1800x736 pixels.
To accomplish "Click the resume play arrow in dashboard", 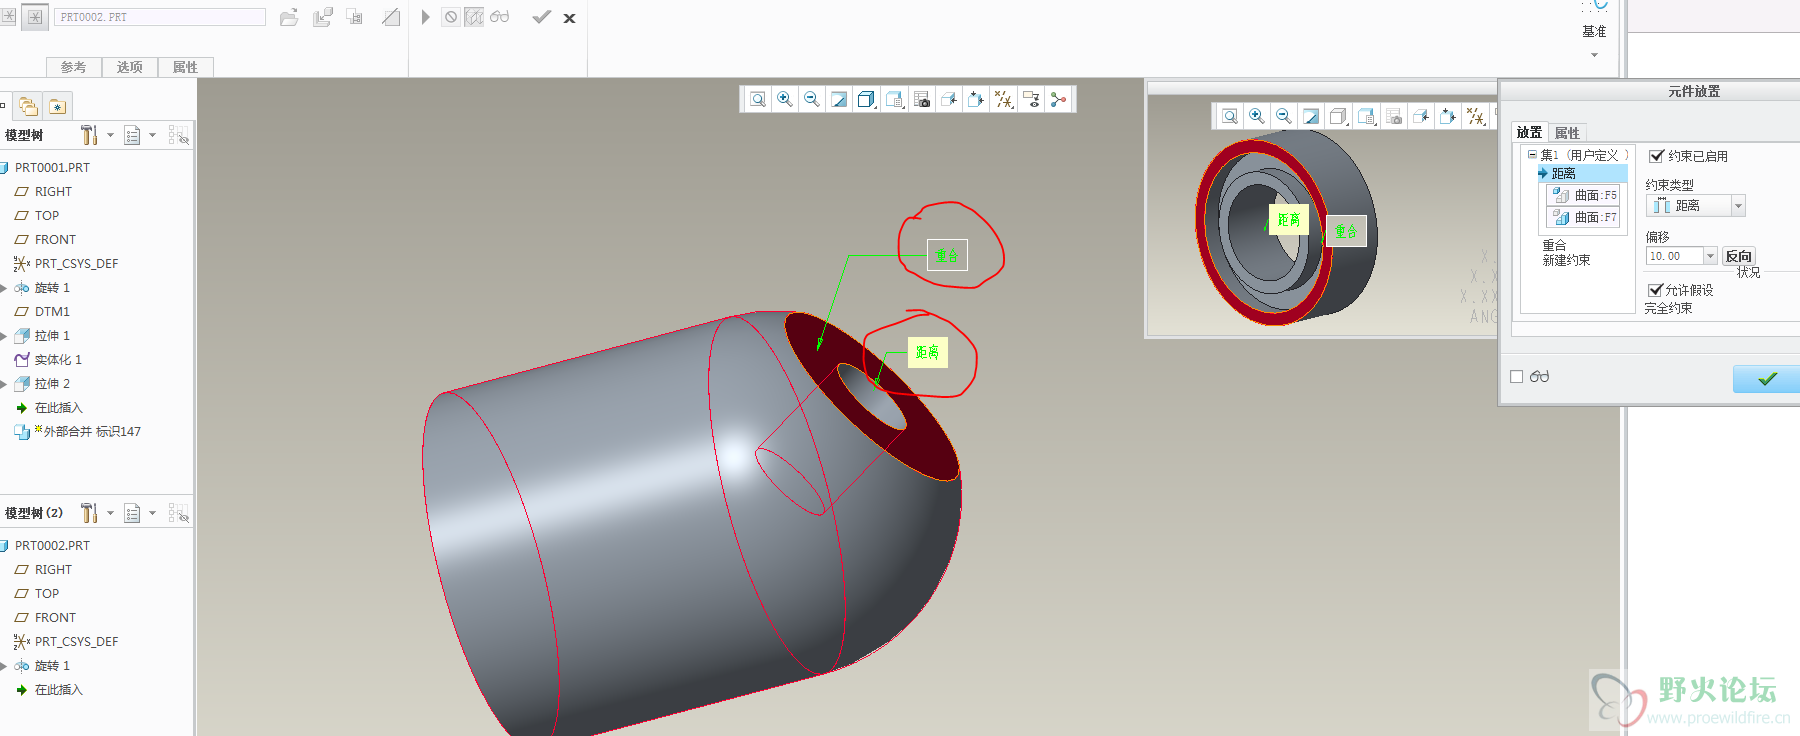I will 425,17.
